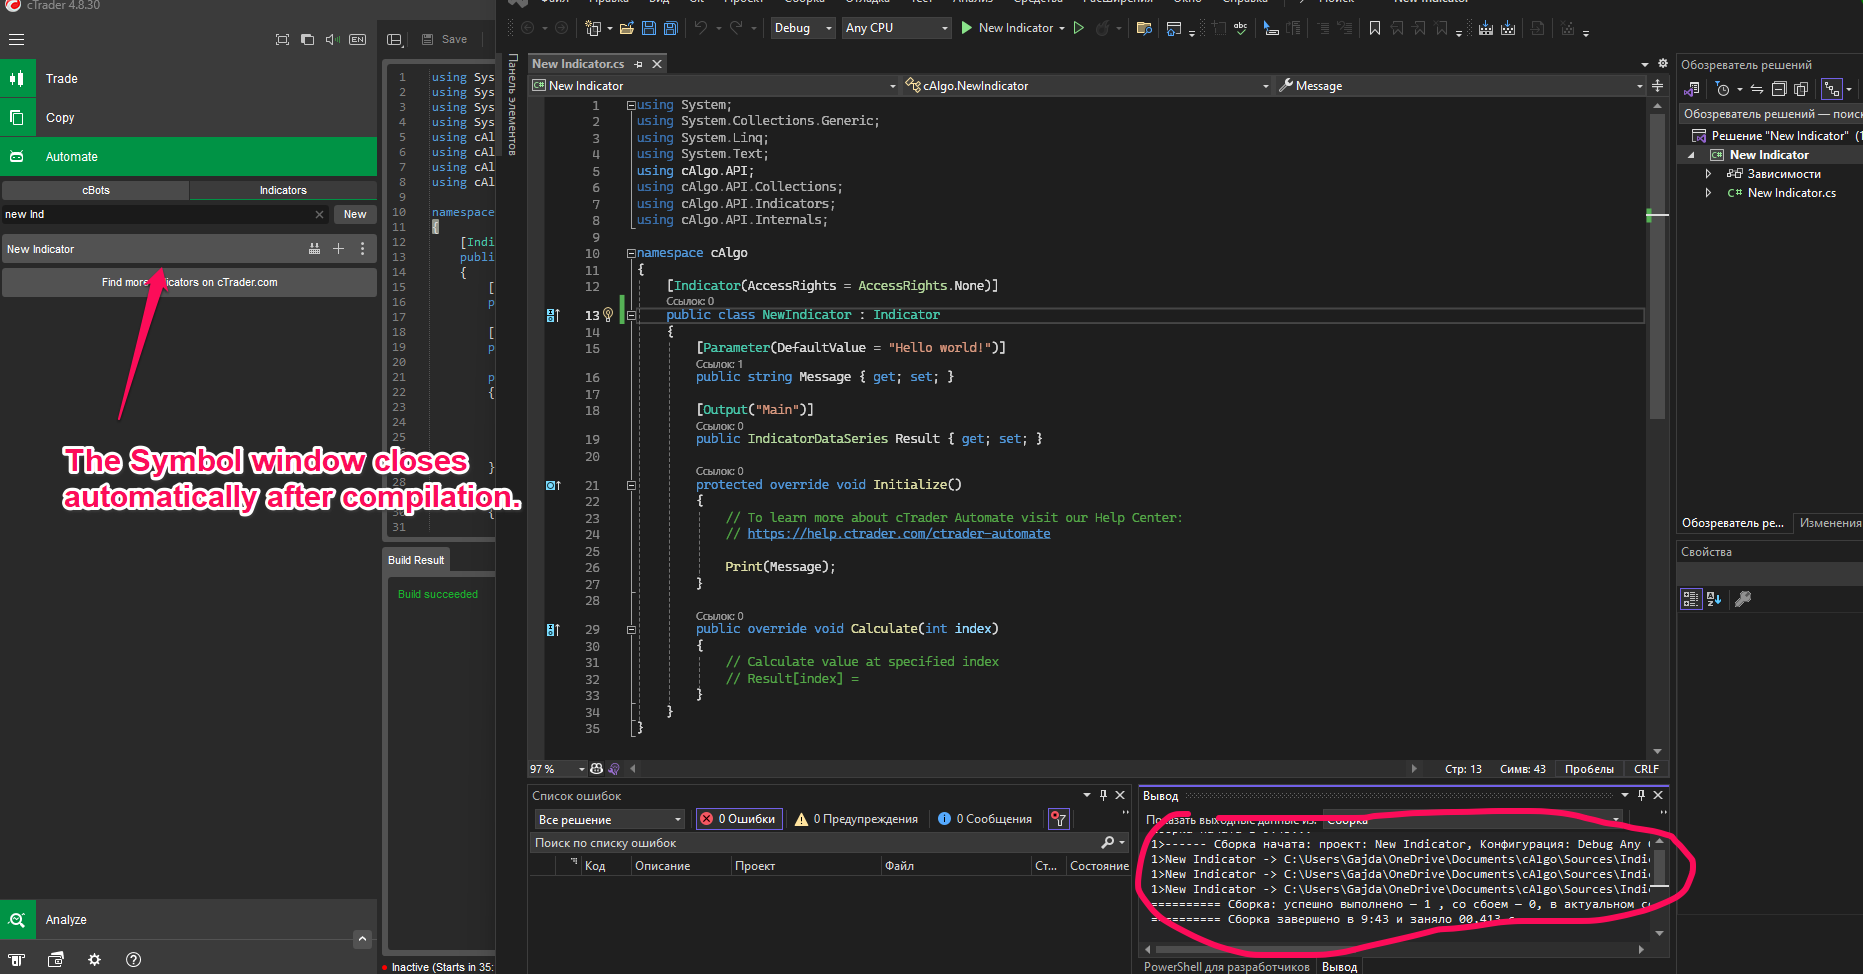Open the cTrader editor layout icon beside Save

[x=394, y=40]
